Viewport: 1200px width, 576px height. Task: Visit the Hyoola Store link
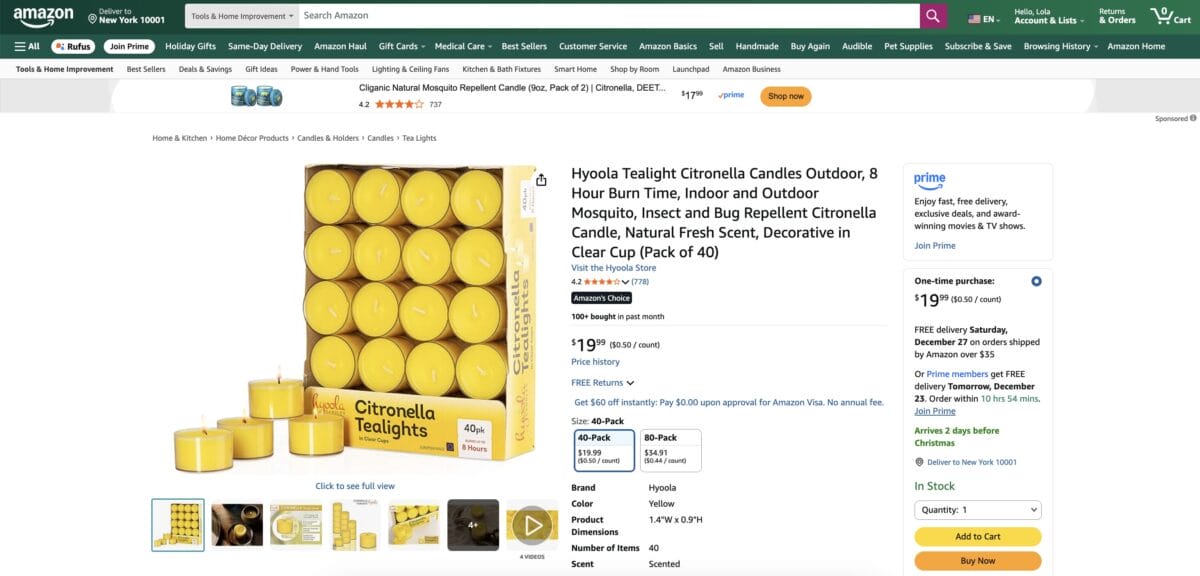(613, 267)
